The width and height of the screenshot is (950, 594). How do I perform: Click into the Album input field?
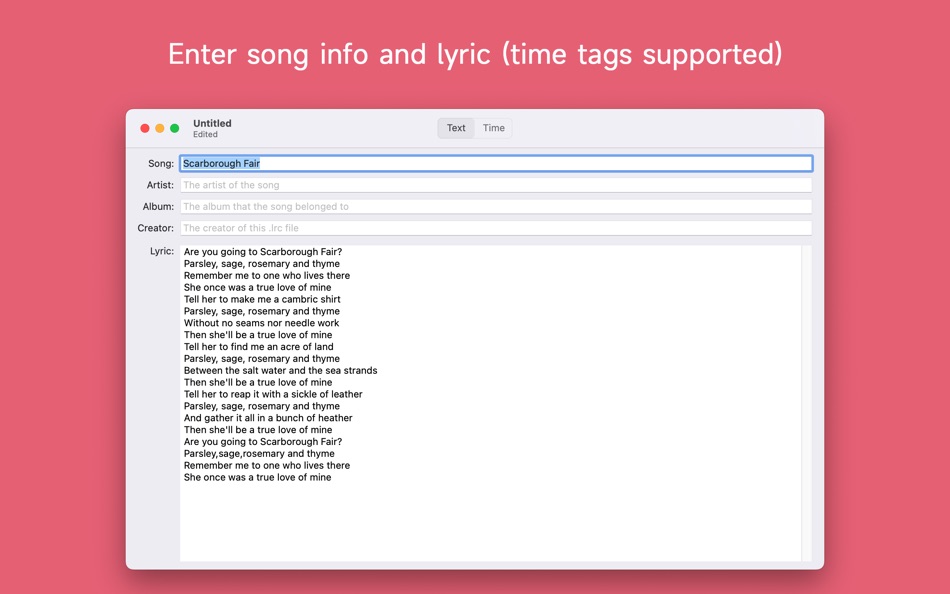(x=496, y=207)
